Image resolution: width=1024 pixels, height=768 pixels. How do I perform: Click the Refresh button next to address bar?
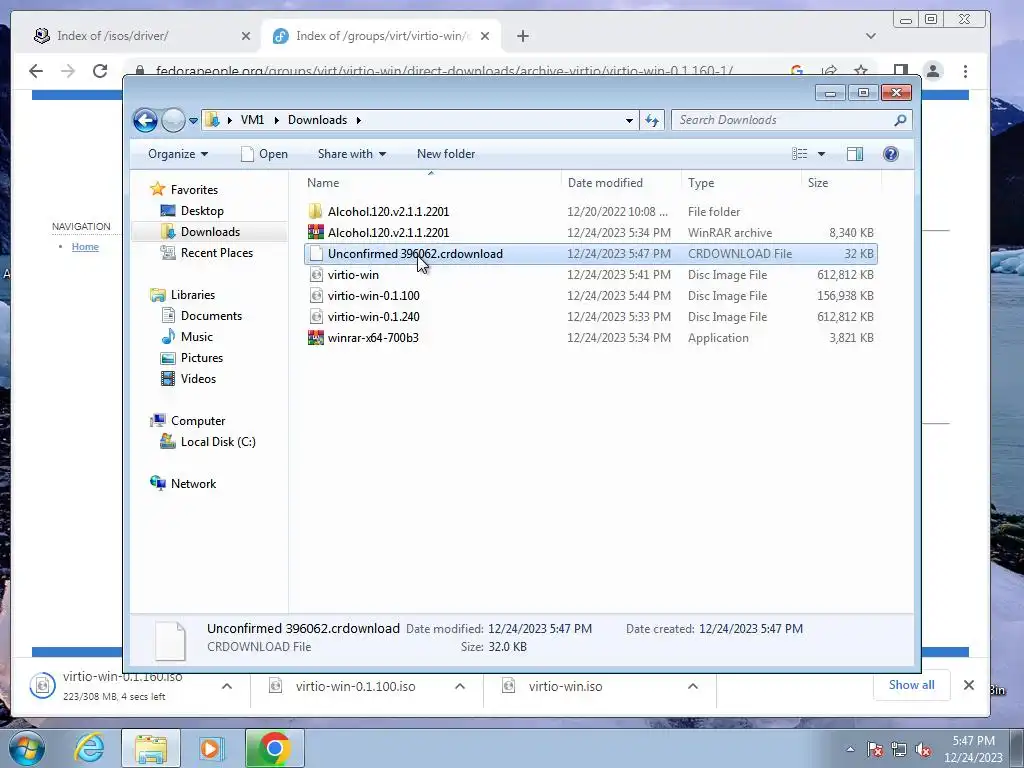652,120
